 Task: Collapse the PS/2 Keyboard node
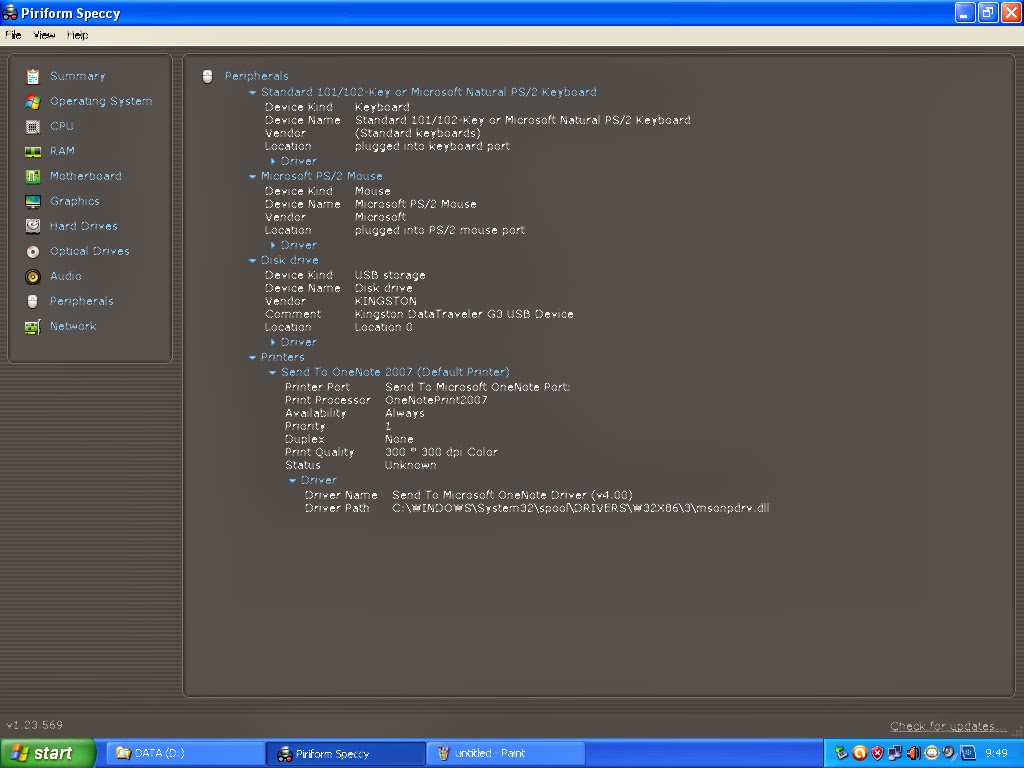pos(253,93)
